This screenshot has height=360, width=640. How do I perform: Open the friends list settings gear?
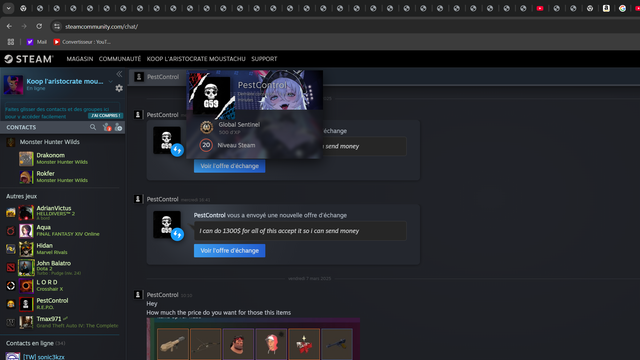[119, 88]
